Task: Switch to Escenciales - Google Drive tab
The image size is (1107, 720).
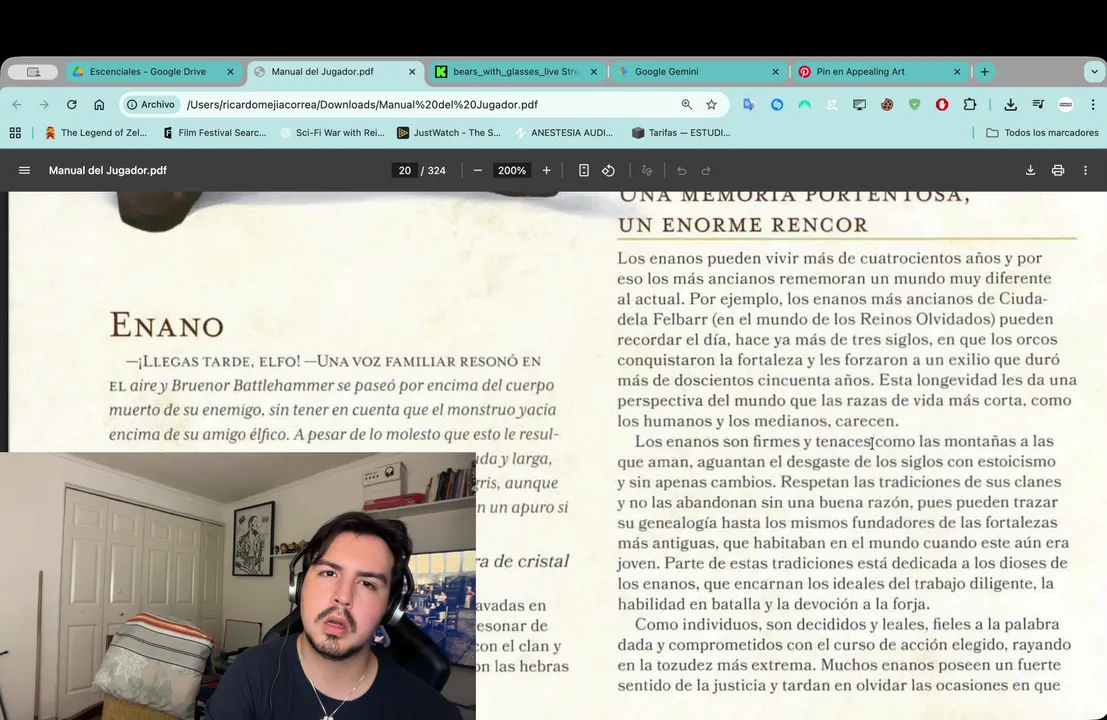Action: 147,71
